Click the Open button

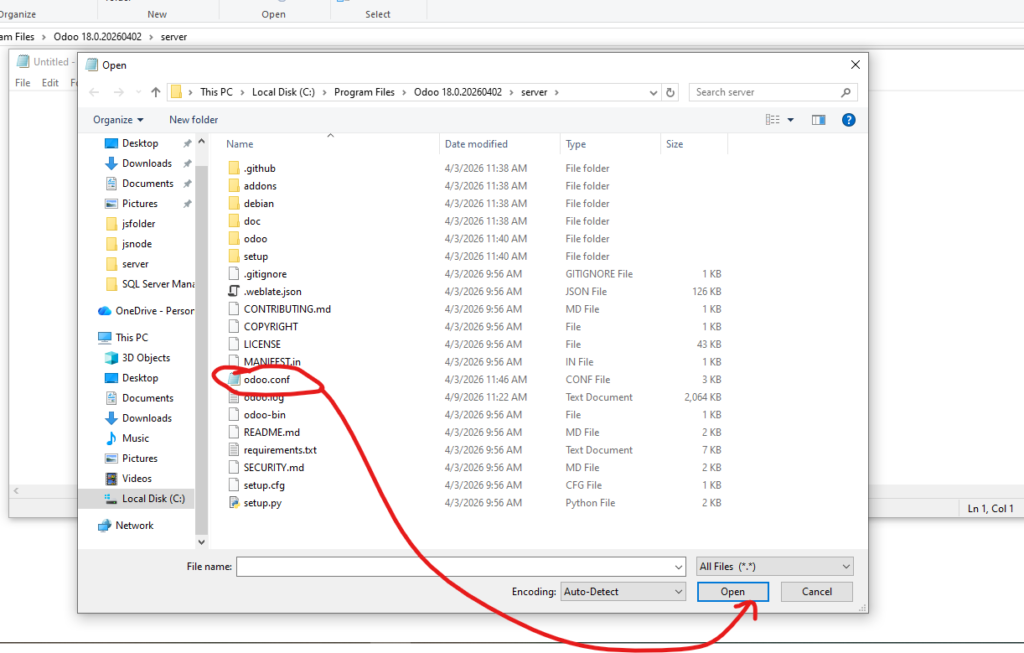[x=732, y=592]
